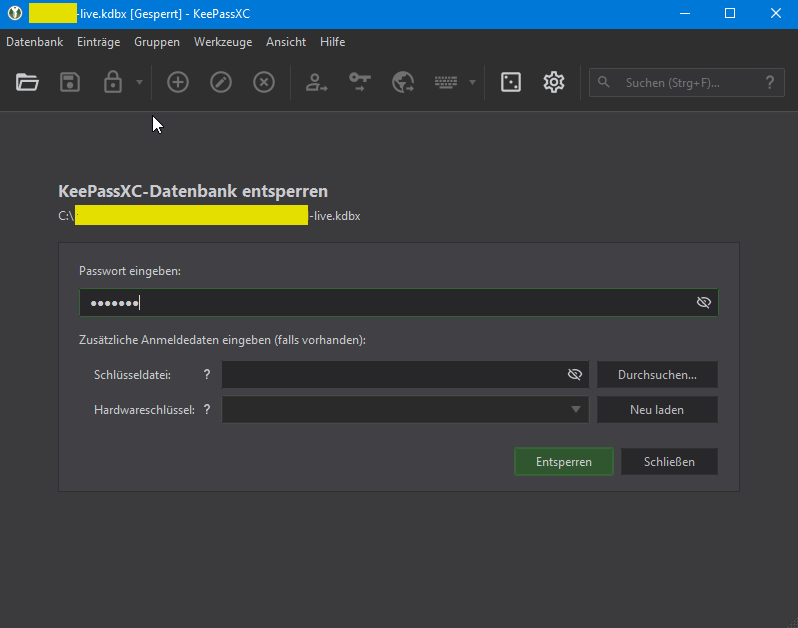Click the add new entry plus icon
Image resolution: width=798 pixels, height=628 pixels.
click(178, 82)
